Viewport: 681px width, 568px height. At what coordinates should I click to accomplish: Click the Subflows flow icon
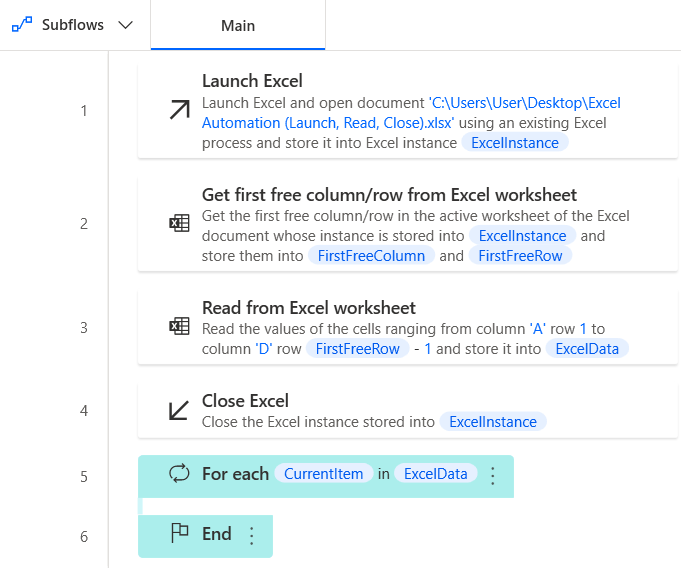[22, 25]
